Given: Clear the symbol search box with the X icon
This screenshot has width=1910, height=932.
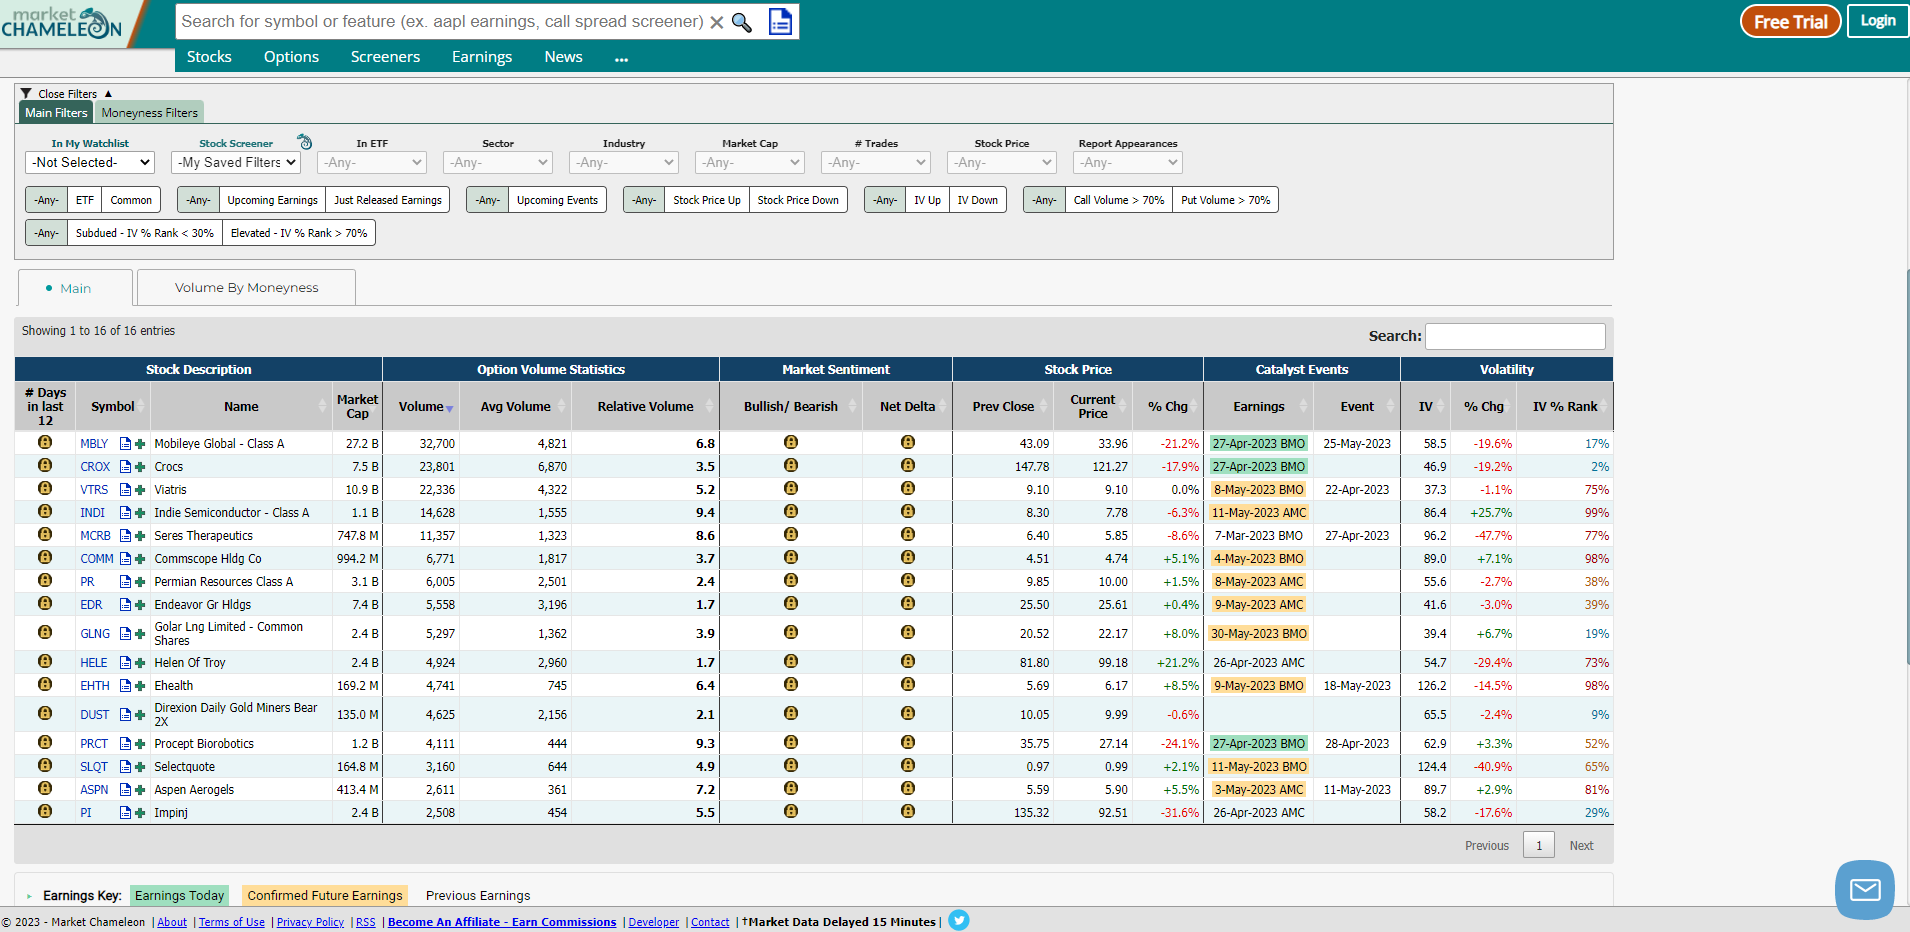Looking at the screenshot, I should [717, 22].
